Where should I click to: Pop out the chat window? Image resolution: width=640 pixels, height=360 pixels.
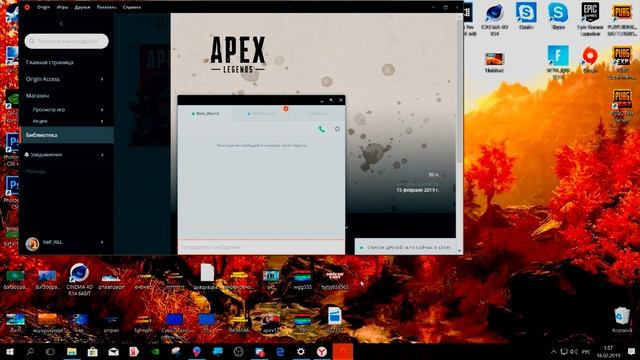(331, 100)
